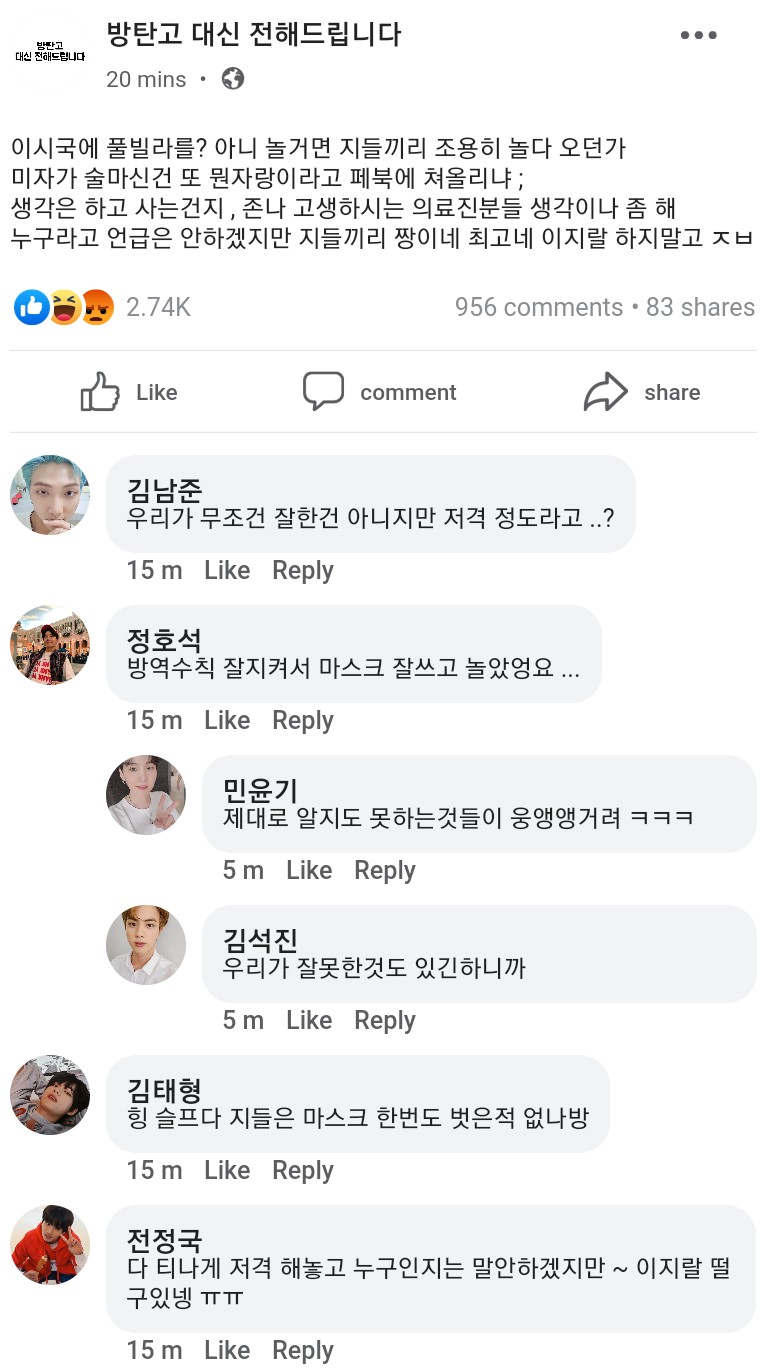Viewport: 771px width, 1372px height.
Task: Open the 2.74K reactions count
Action: coord(158,307)
